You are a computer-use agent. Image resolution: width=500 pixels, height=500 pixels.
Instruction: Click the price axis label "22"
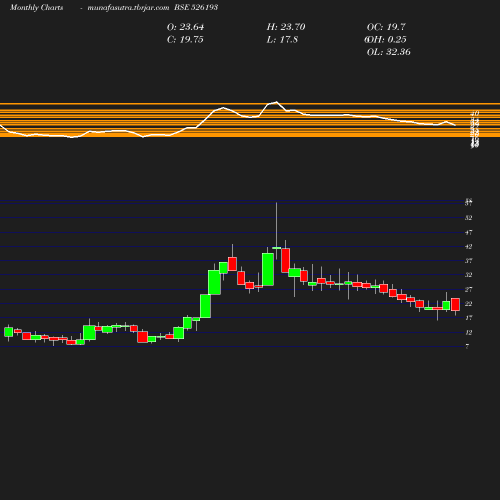pos(469,304)
